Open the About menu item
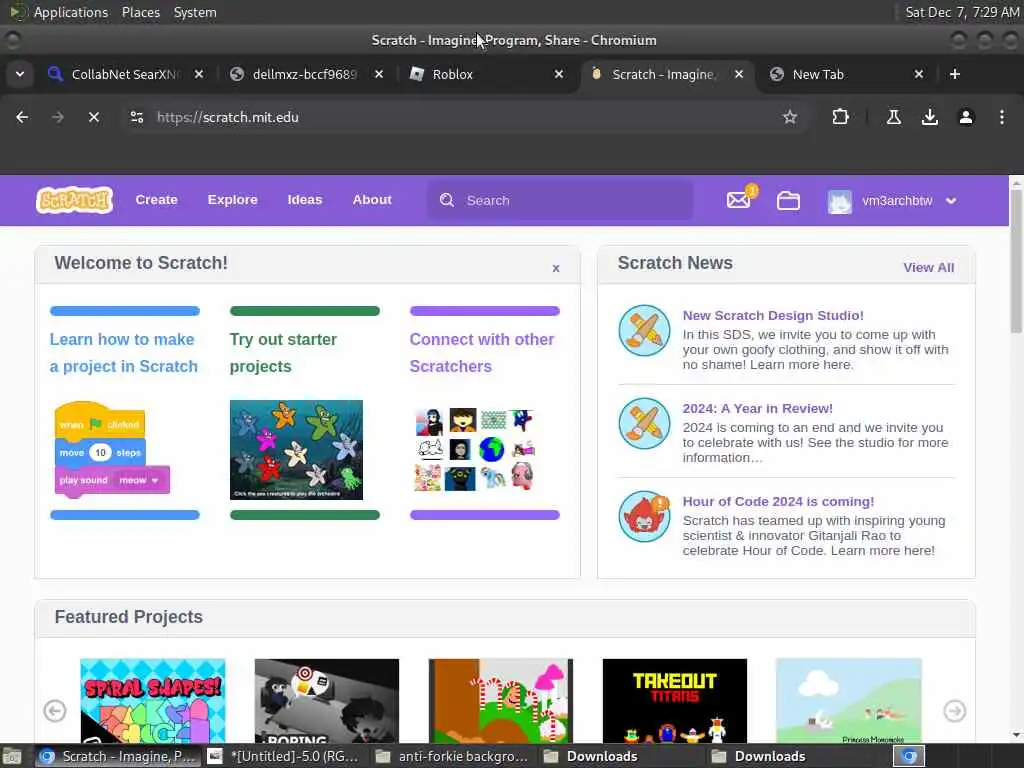 [x=372, y=200]
